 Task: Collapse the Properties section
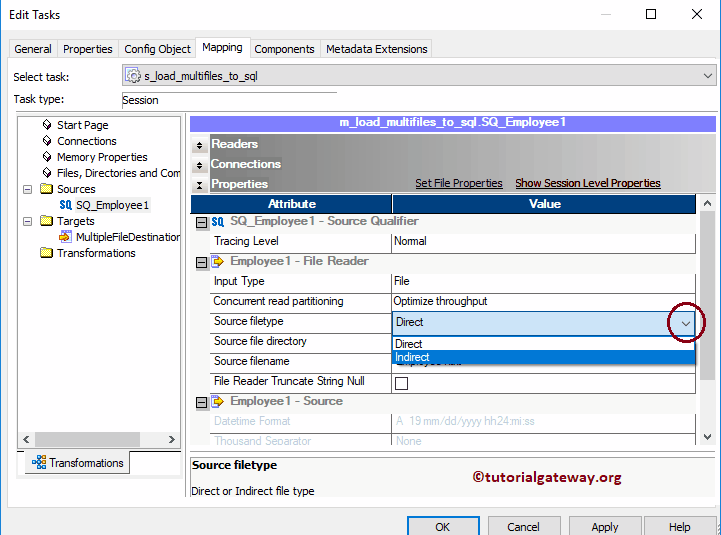(200, 185)
